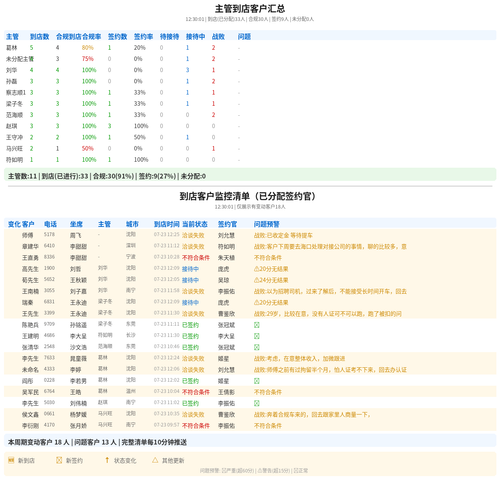The height and width of the screenshot is (493, 500).
Task: Click supervisor name 葛林 in summary table
Action: (x=11, y=48)
